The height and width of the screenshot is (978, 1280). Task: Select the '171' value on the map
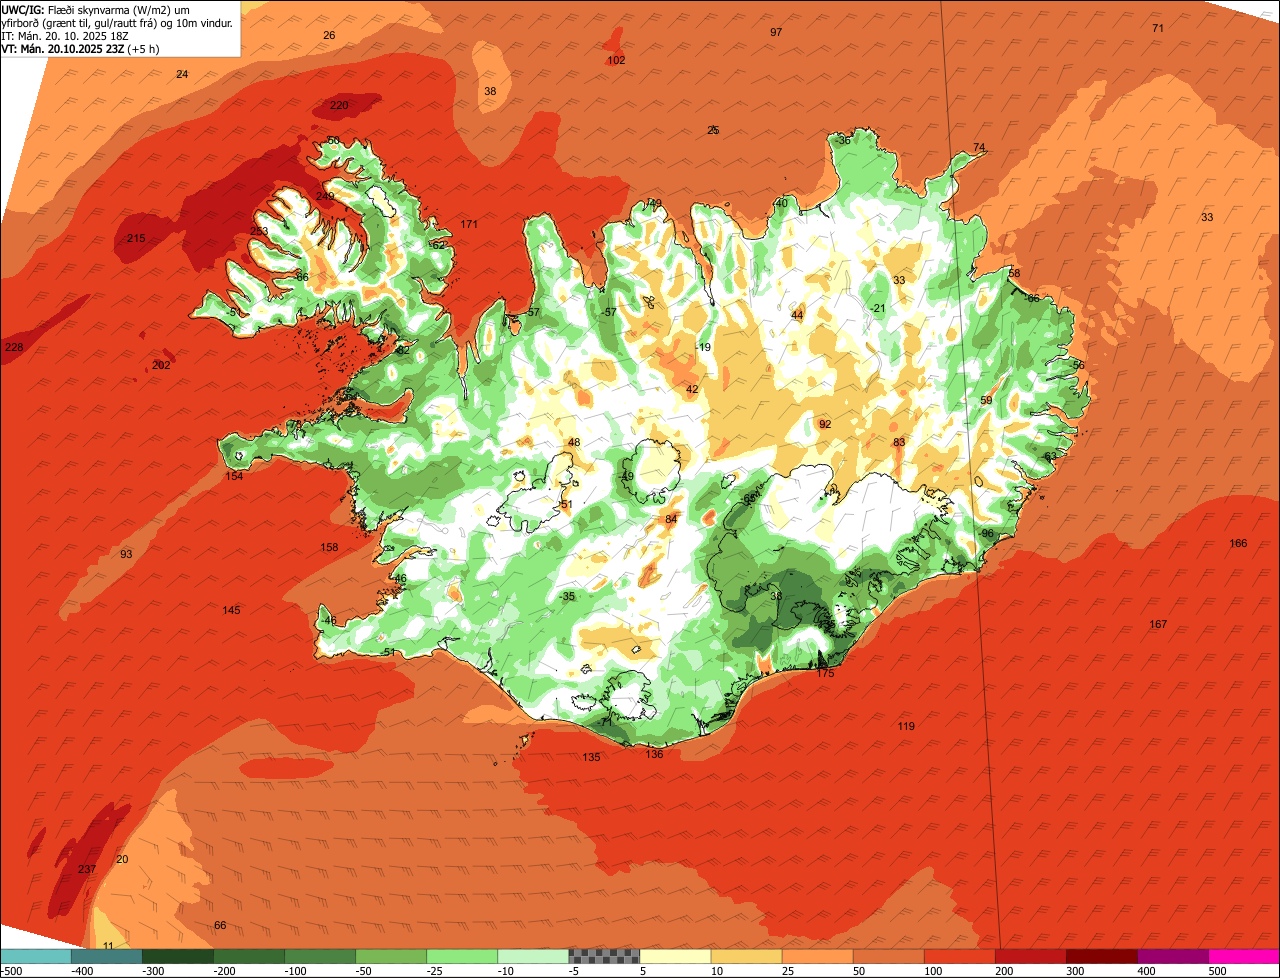click(469, 224)
